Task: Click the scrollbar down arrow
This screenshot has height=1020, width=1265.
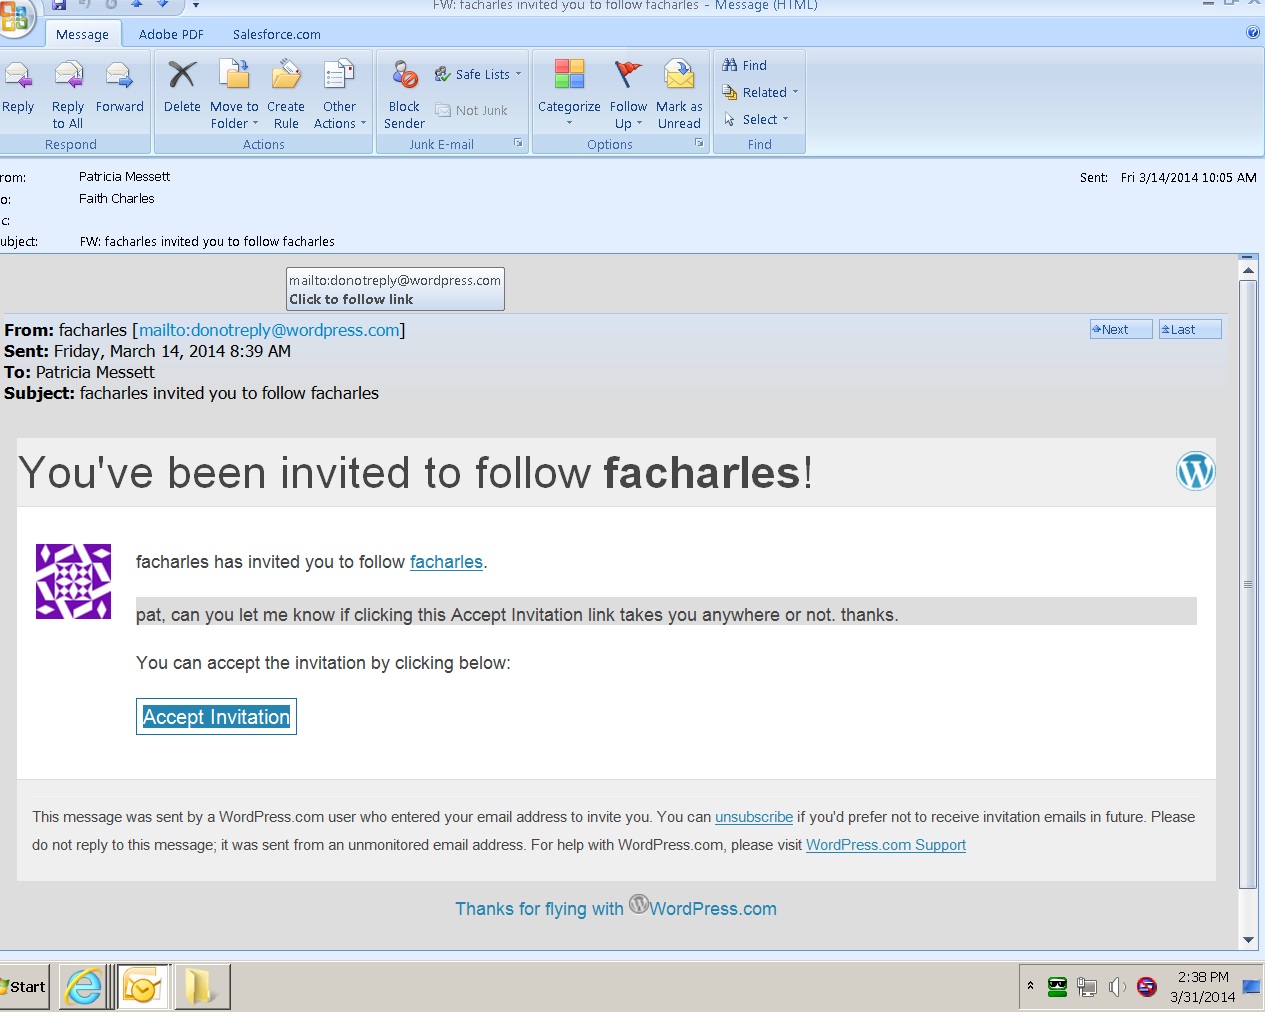Action: pyautogui.click(x=1248, y=939)
